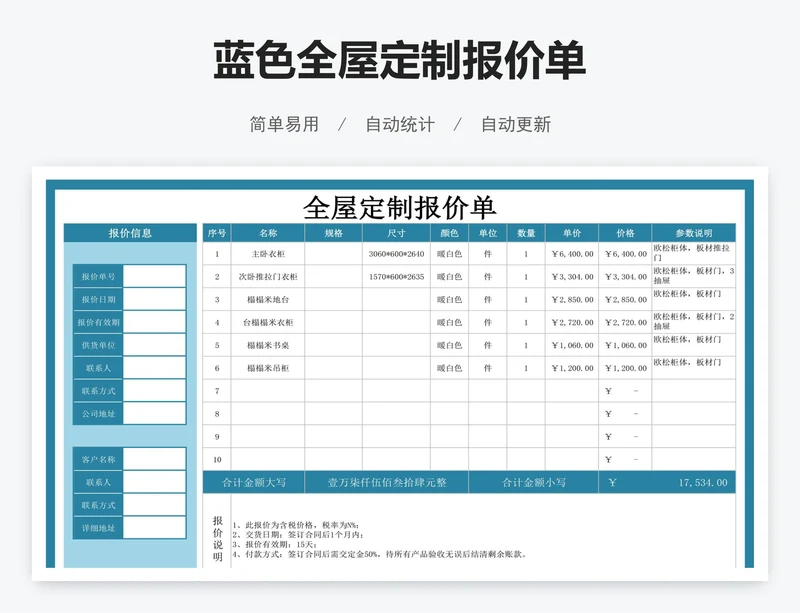Select the 参数说明 column header
Viewport: 800px width, 613px height.
click(694, 233)
